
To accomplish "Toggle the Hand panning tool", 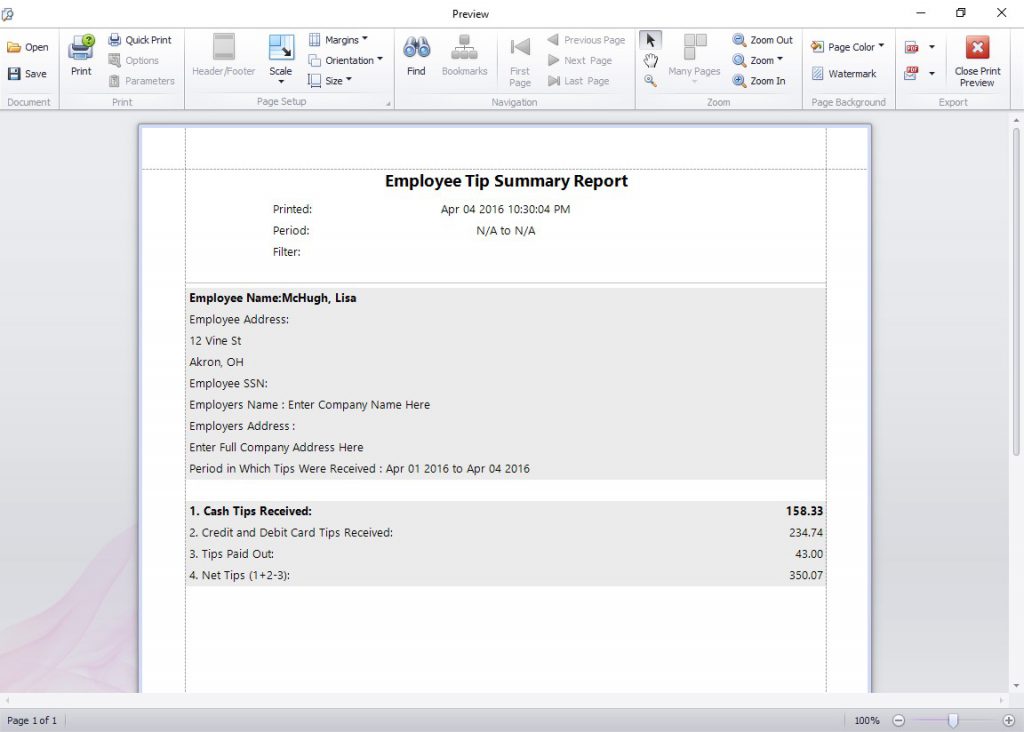I will [x=650, y=60].
